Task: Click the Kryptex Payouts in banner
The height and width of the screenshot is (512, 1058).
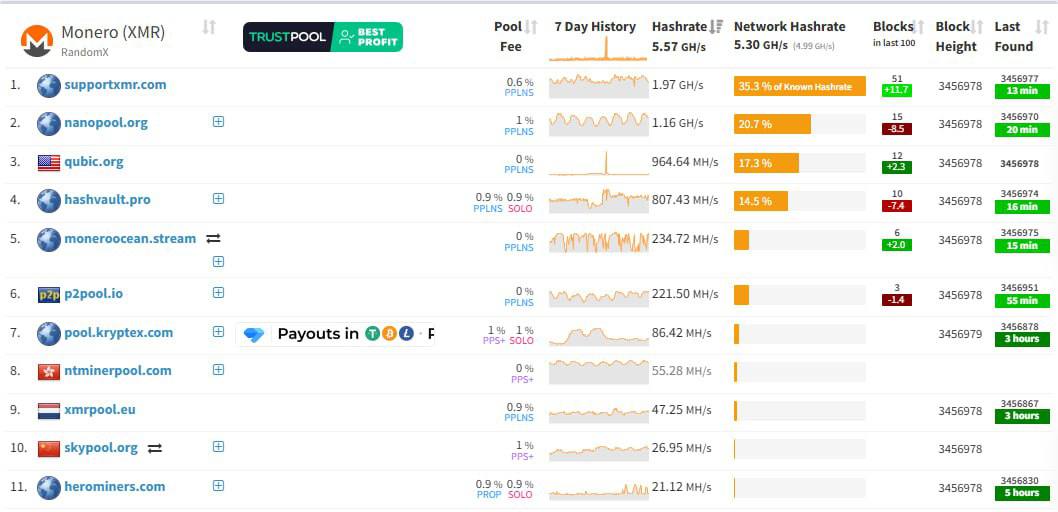Action: click(335, 334)
